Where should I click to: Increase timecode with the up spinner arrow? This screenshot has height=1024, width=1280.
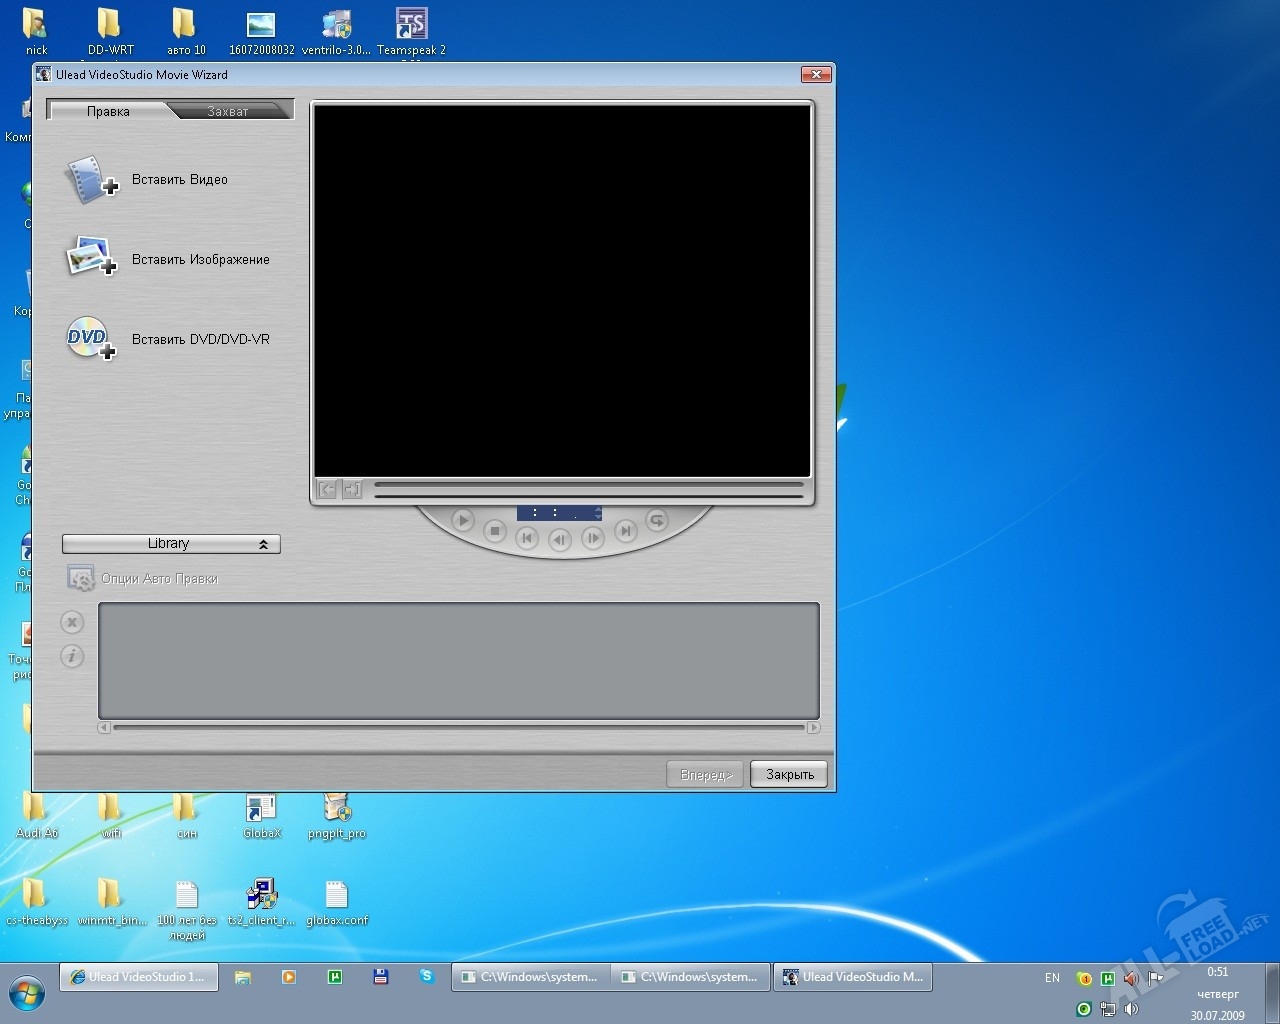pos(598,509)
